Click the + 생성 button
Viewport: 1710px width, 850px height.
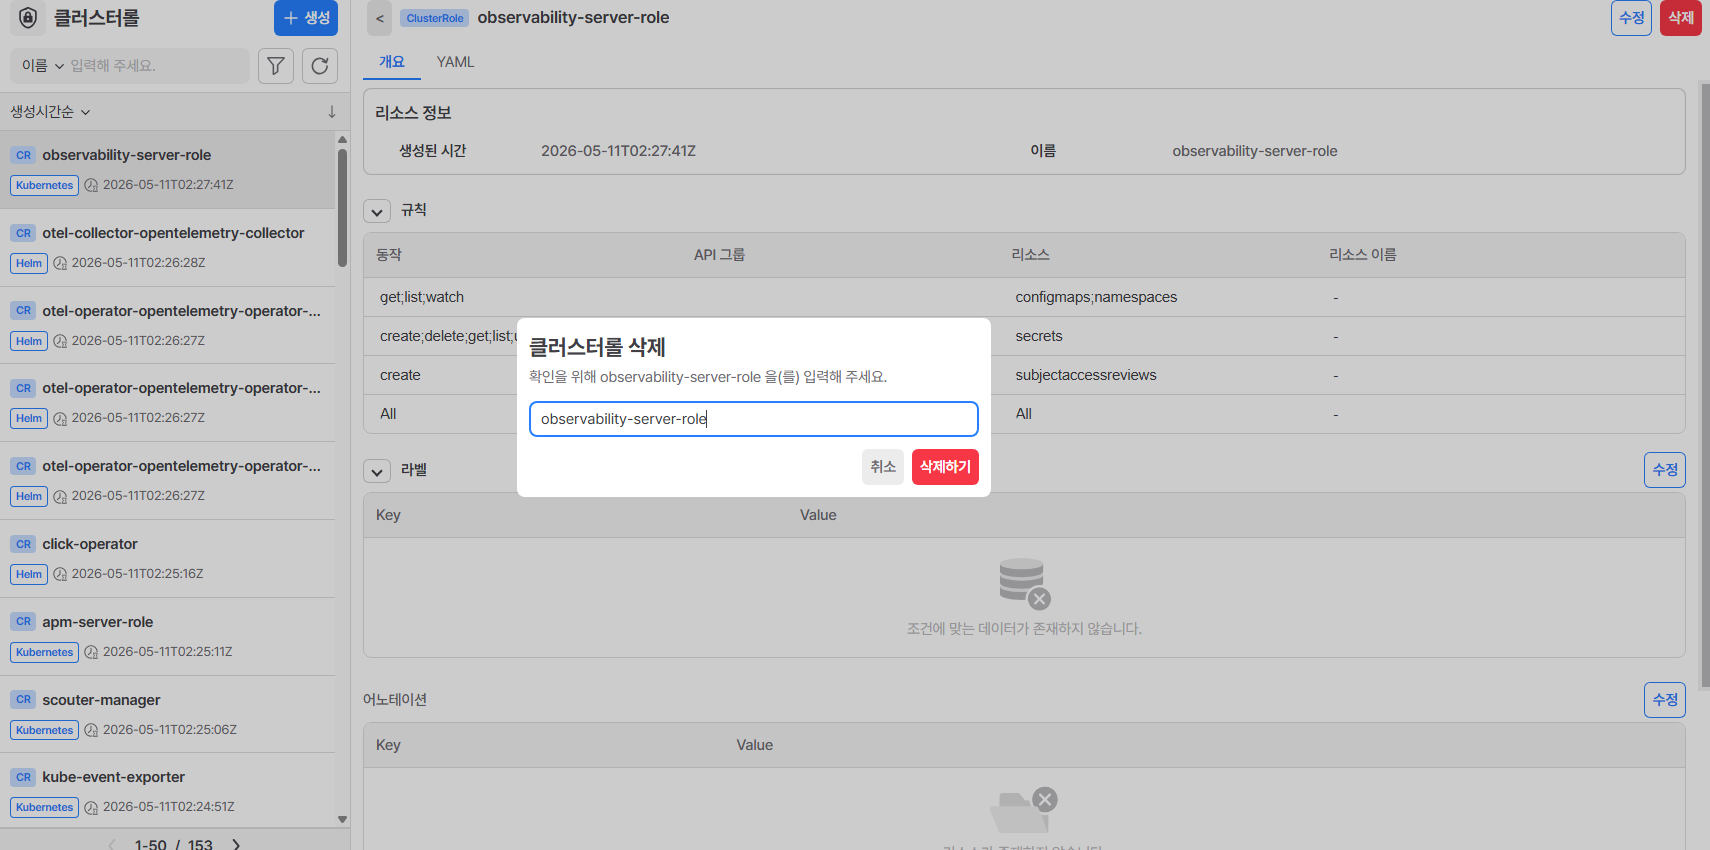point(306,18)
